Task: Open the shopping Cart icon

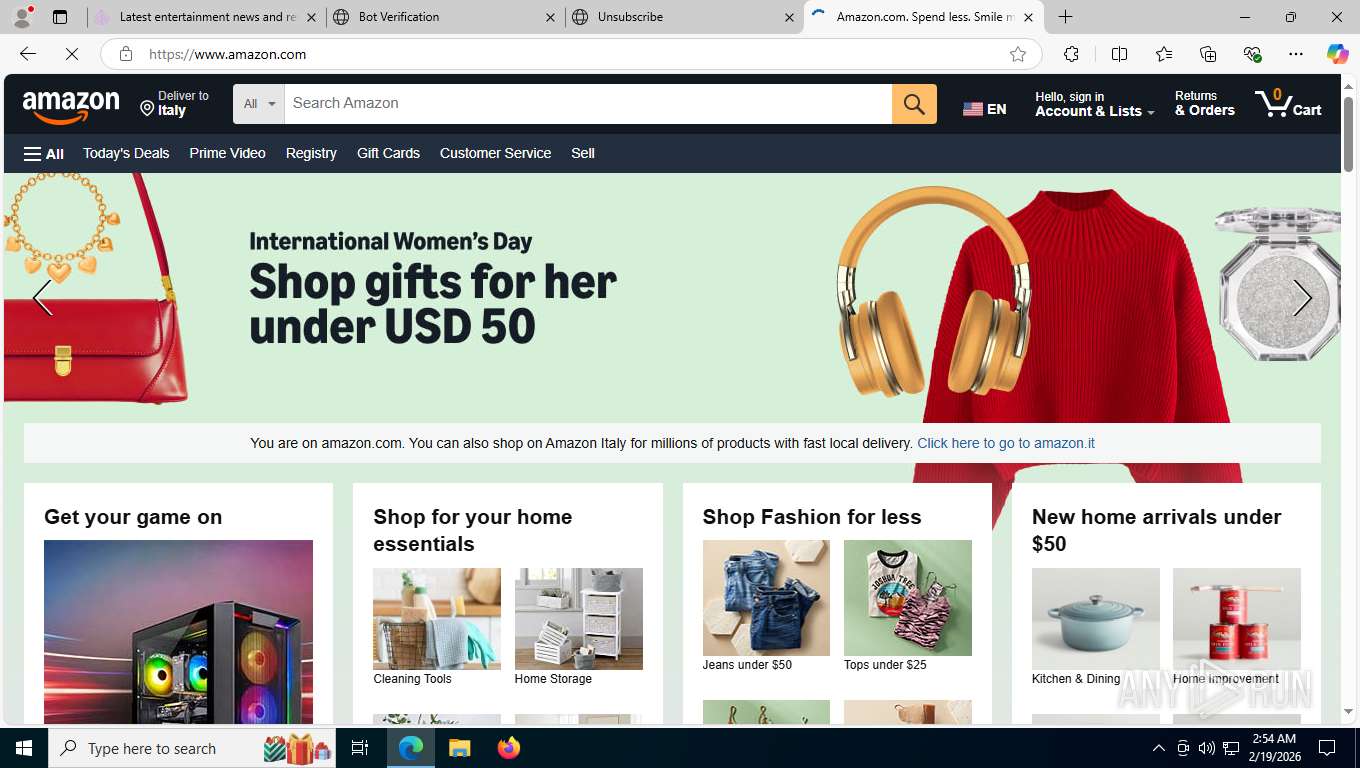Action: coord(1288,103)
